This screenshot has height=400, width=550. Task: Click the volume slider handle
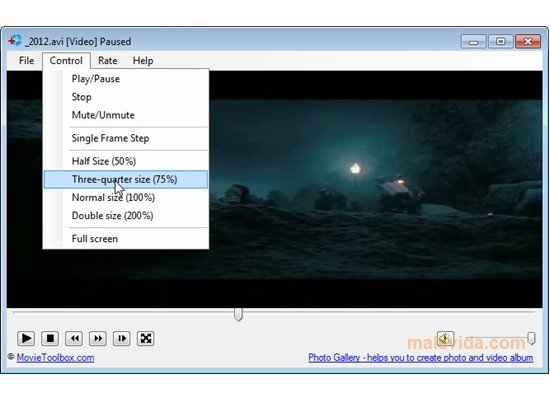pos(531,338)
